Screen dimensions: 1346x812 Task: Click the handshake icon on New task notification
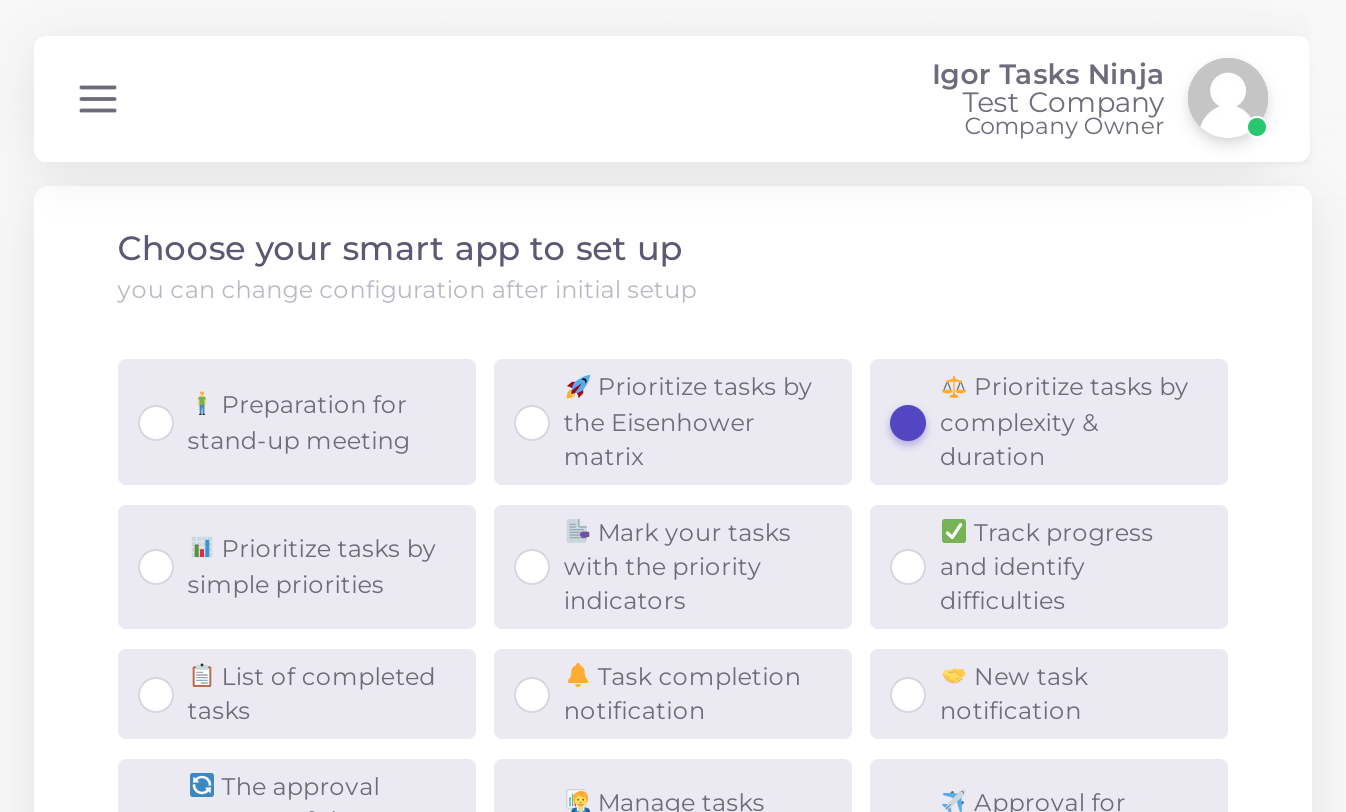coord(953,676)
